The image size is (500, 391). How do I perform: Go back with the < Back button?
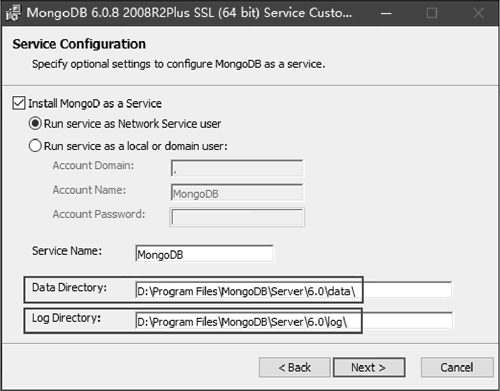295,368
